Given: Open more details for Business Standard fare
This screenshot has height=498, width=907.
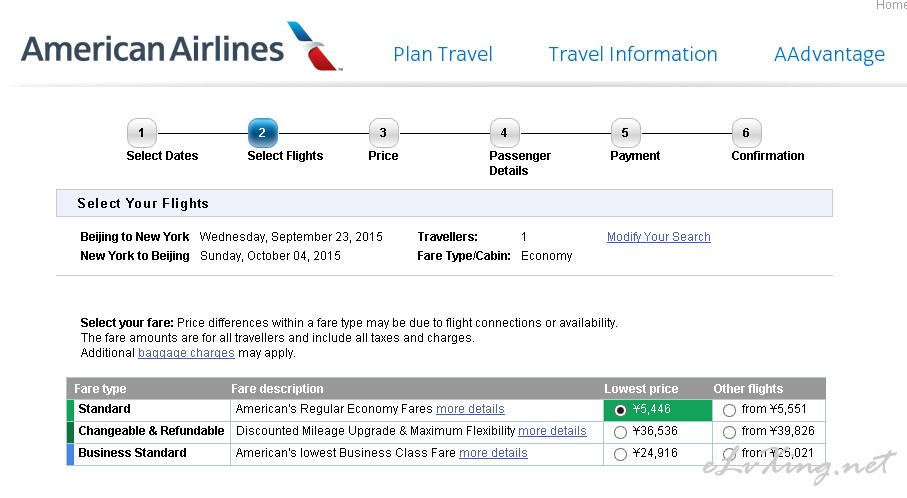Looking at the screenshot, I should tap(493, 453).
